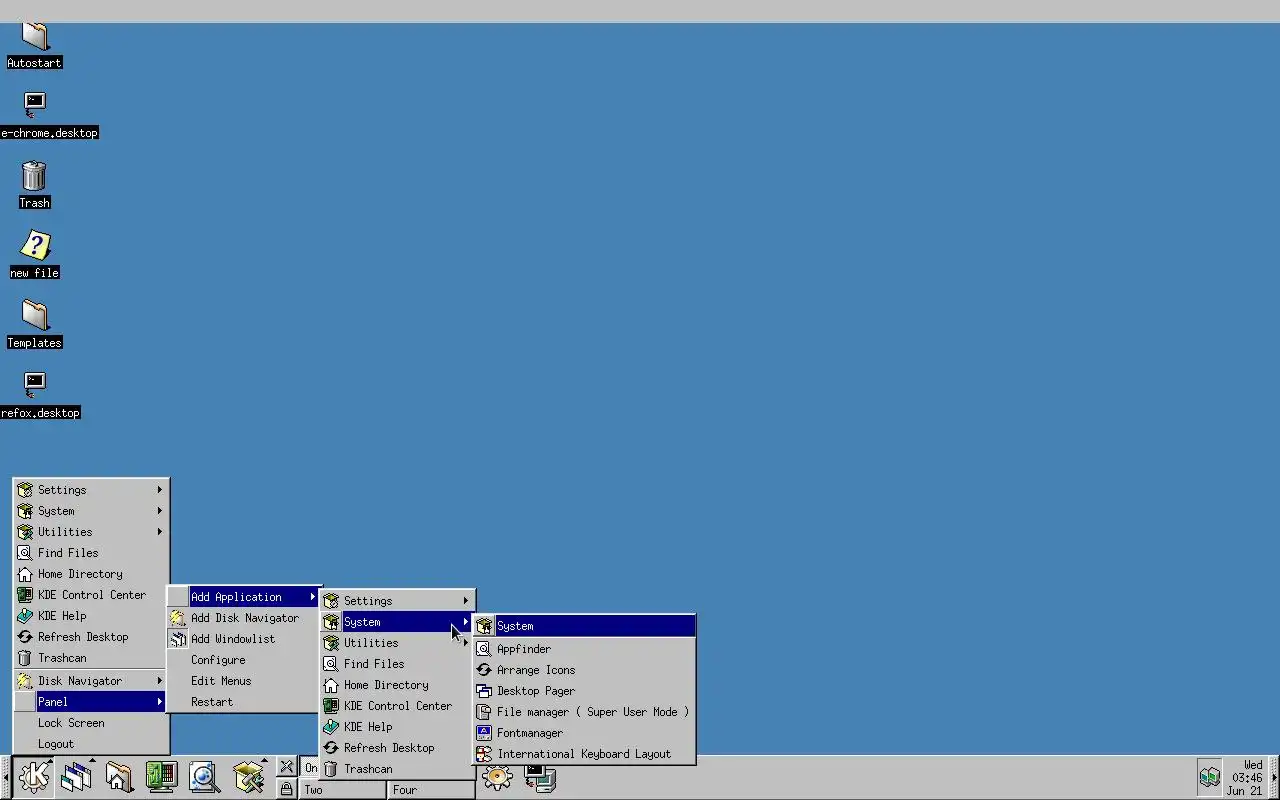This screenshot has width=1280, height=800.
Task: Add Home Directory from Add Application submenu
Action: [x=397, y=685]
